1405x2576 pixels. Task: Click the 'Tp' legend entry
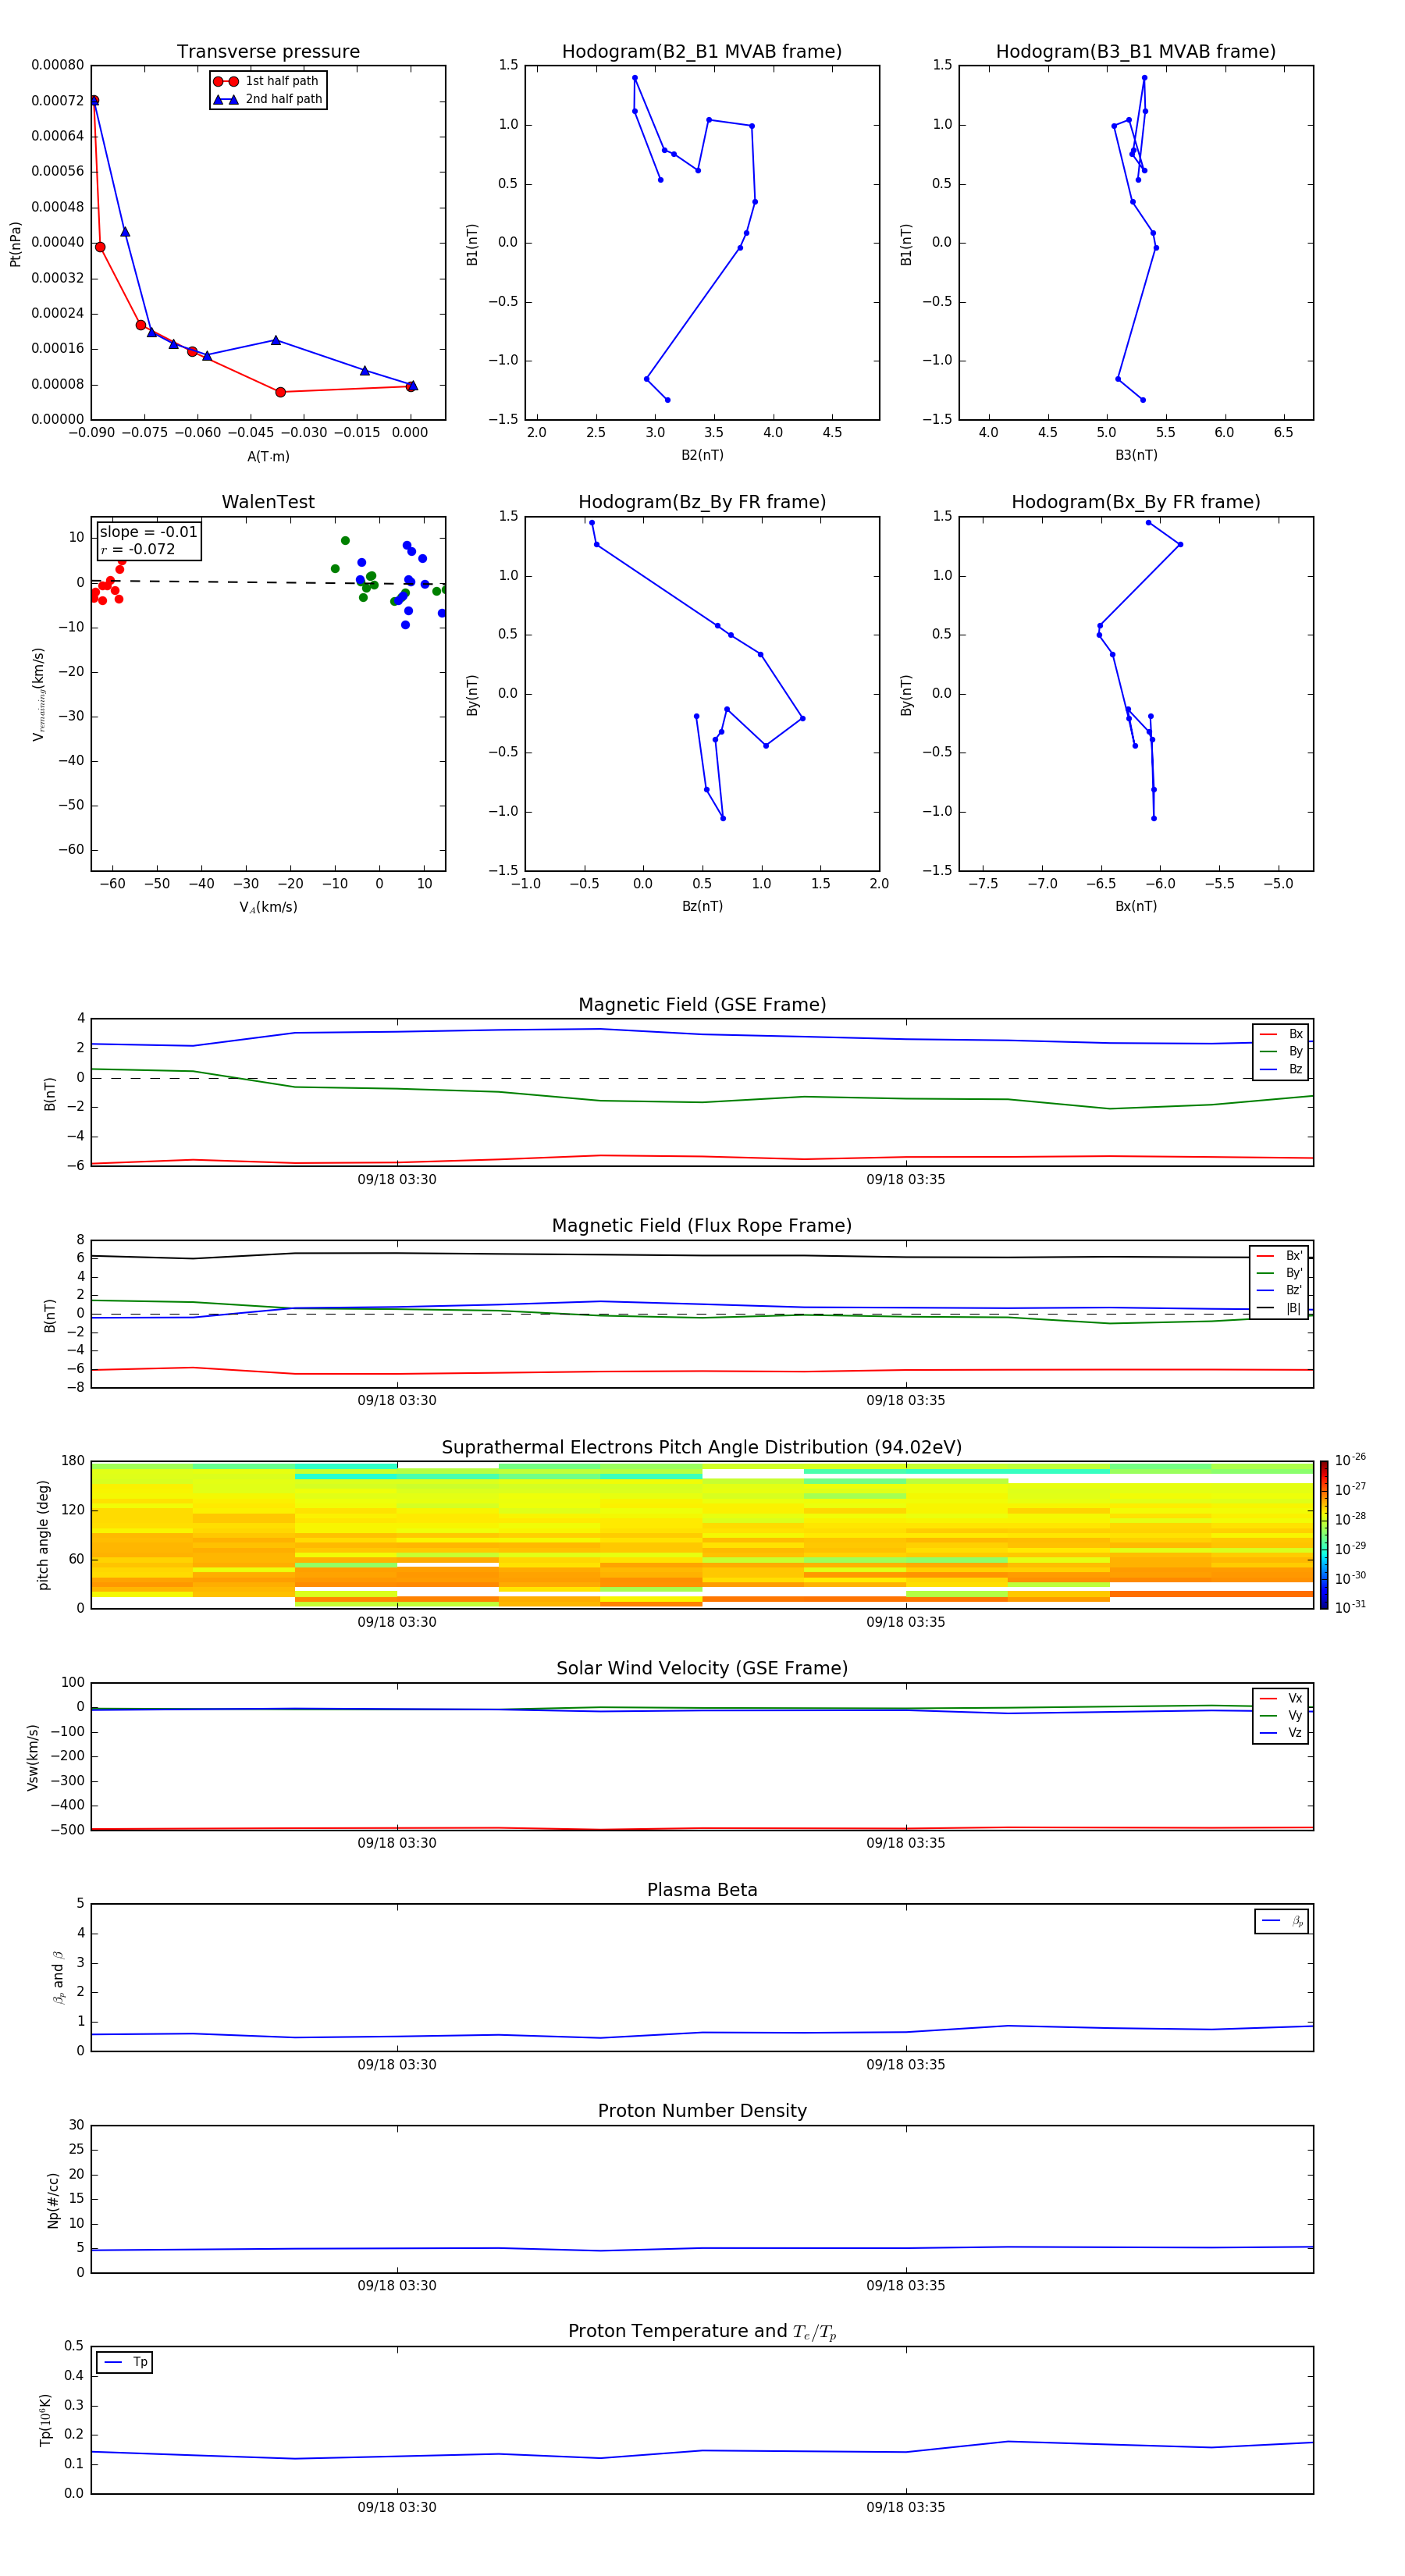click(126, 2363)
